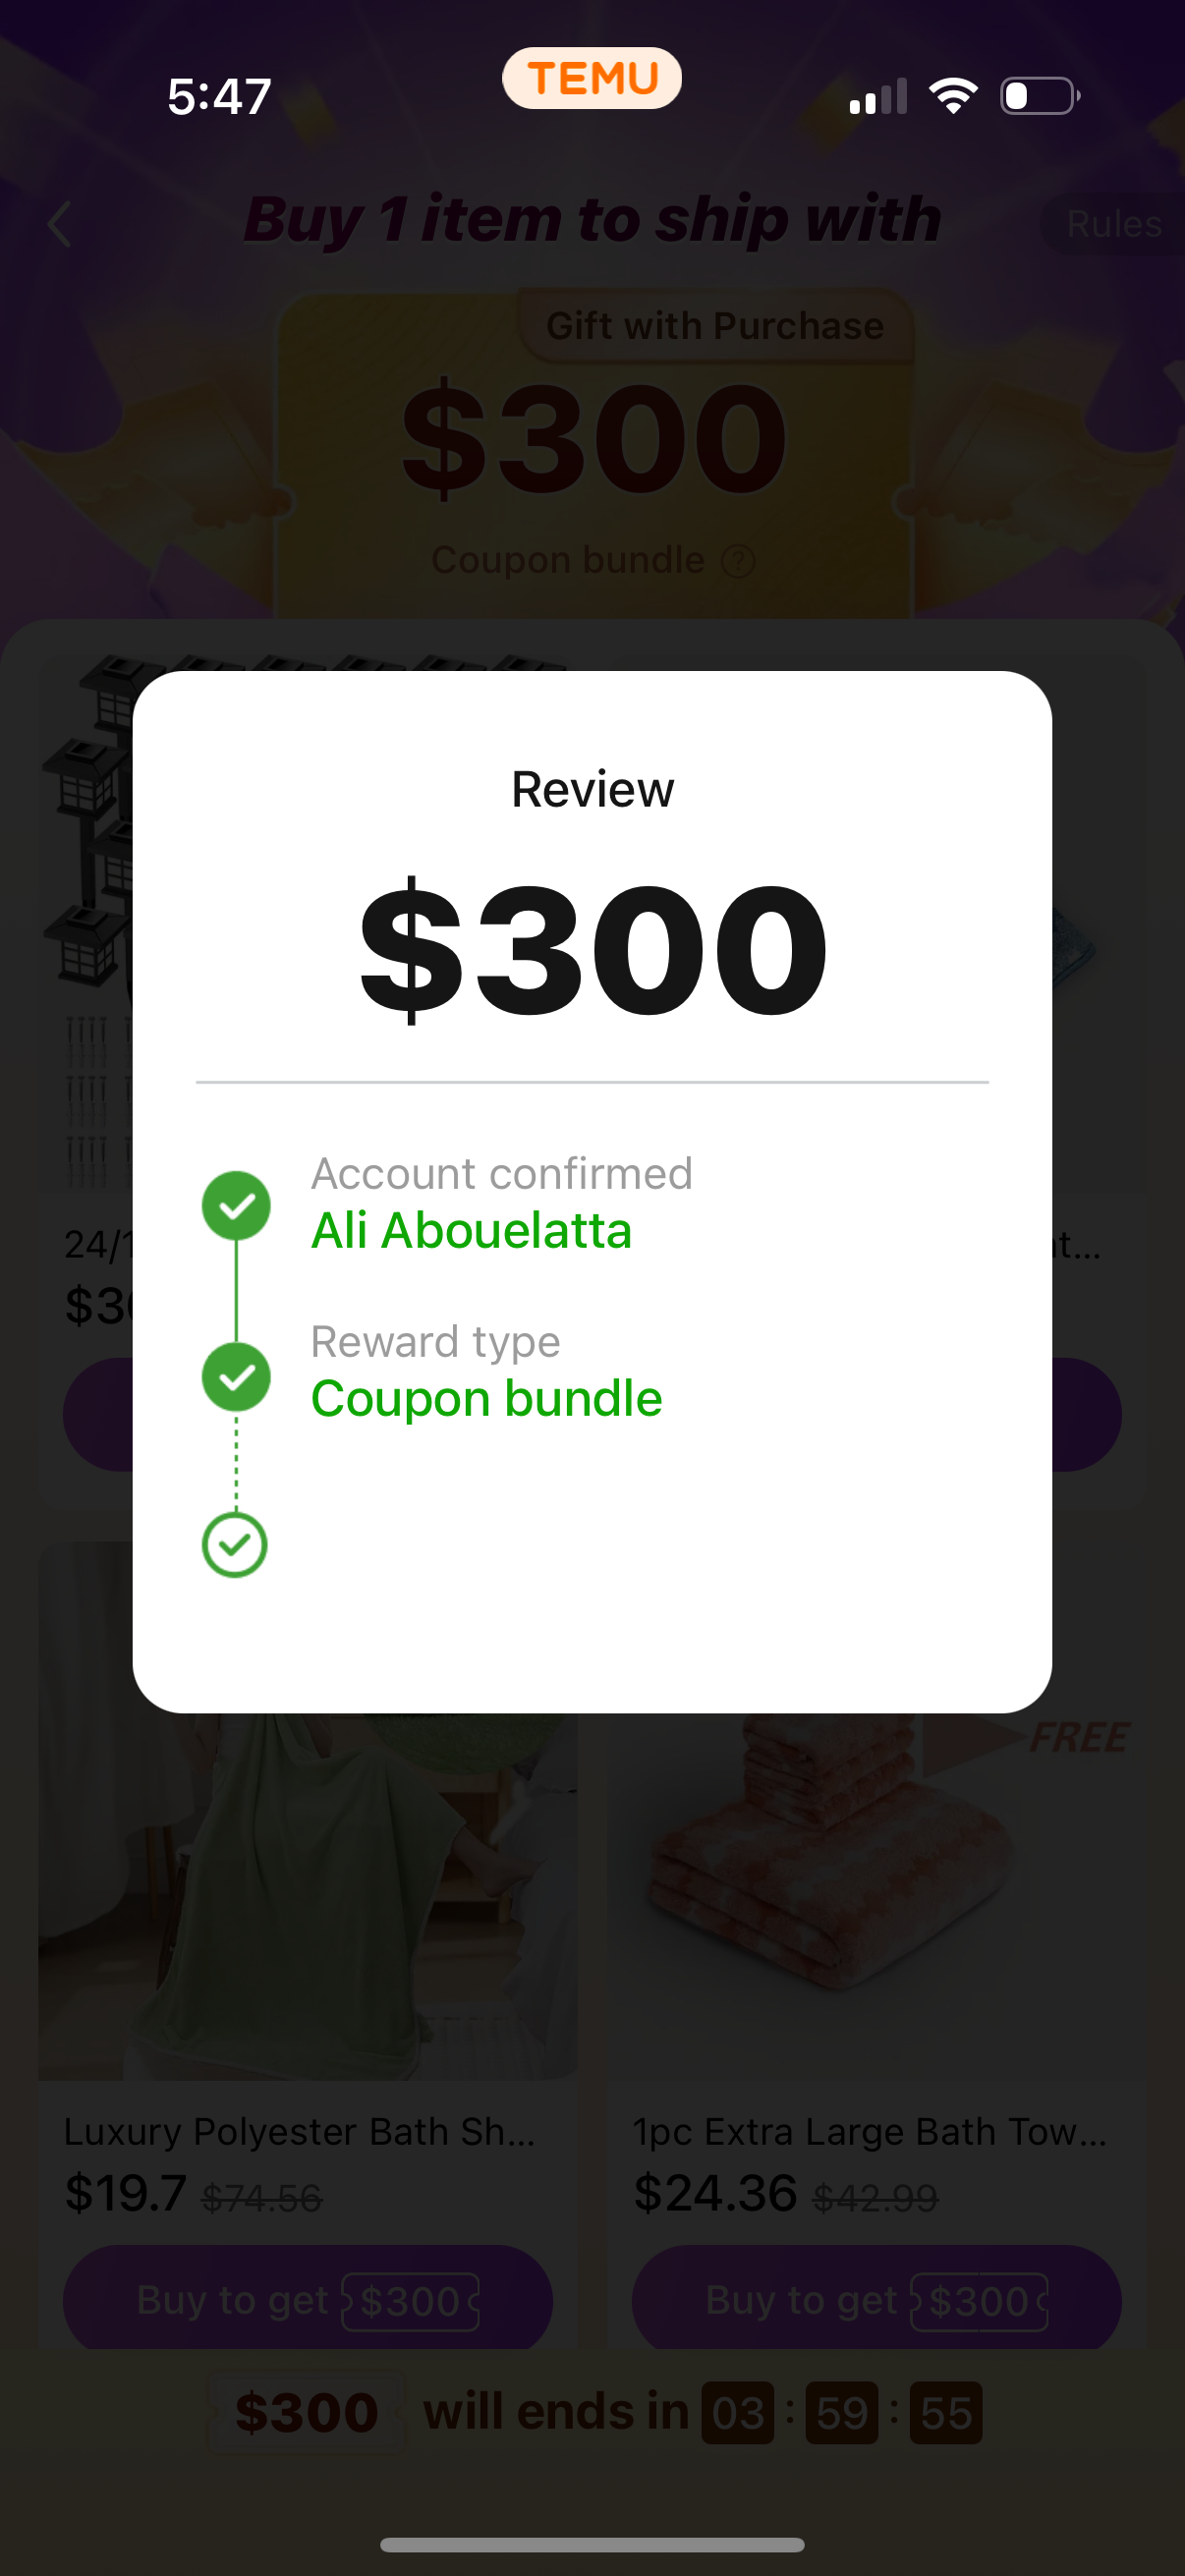This screenshot has width=1185, height=2576.
Task: Tap the home indicator bar
Action: 592,2545
